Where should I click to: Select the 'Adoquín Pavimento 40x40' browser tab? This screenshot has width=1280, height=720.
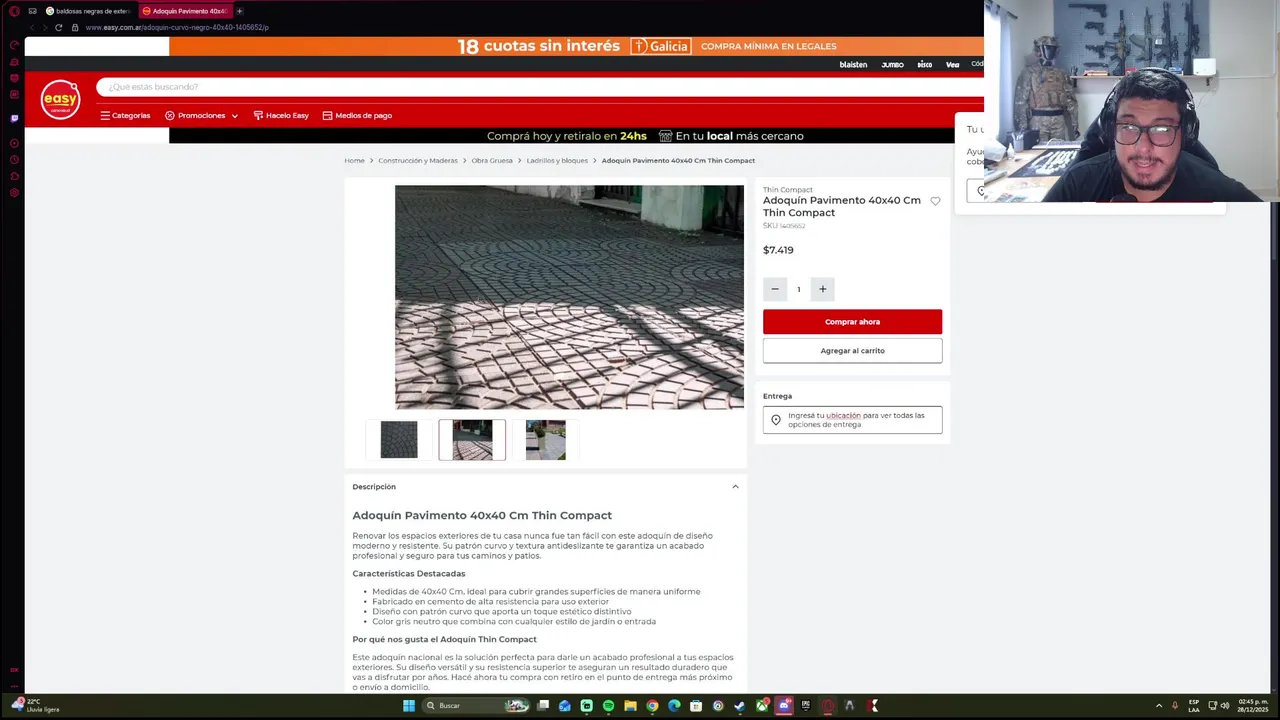[187, 11]
